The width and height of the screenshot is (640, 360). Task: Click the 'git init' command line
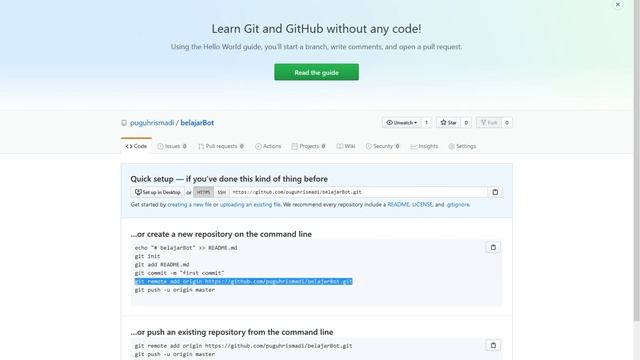point(147,256)
